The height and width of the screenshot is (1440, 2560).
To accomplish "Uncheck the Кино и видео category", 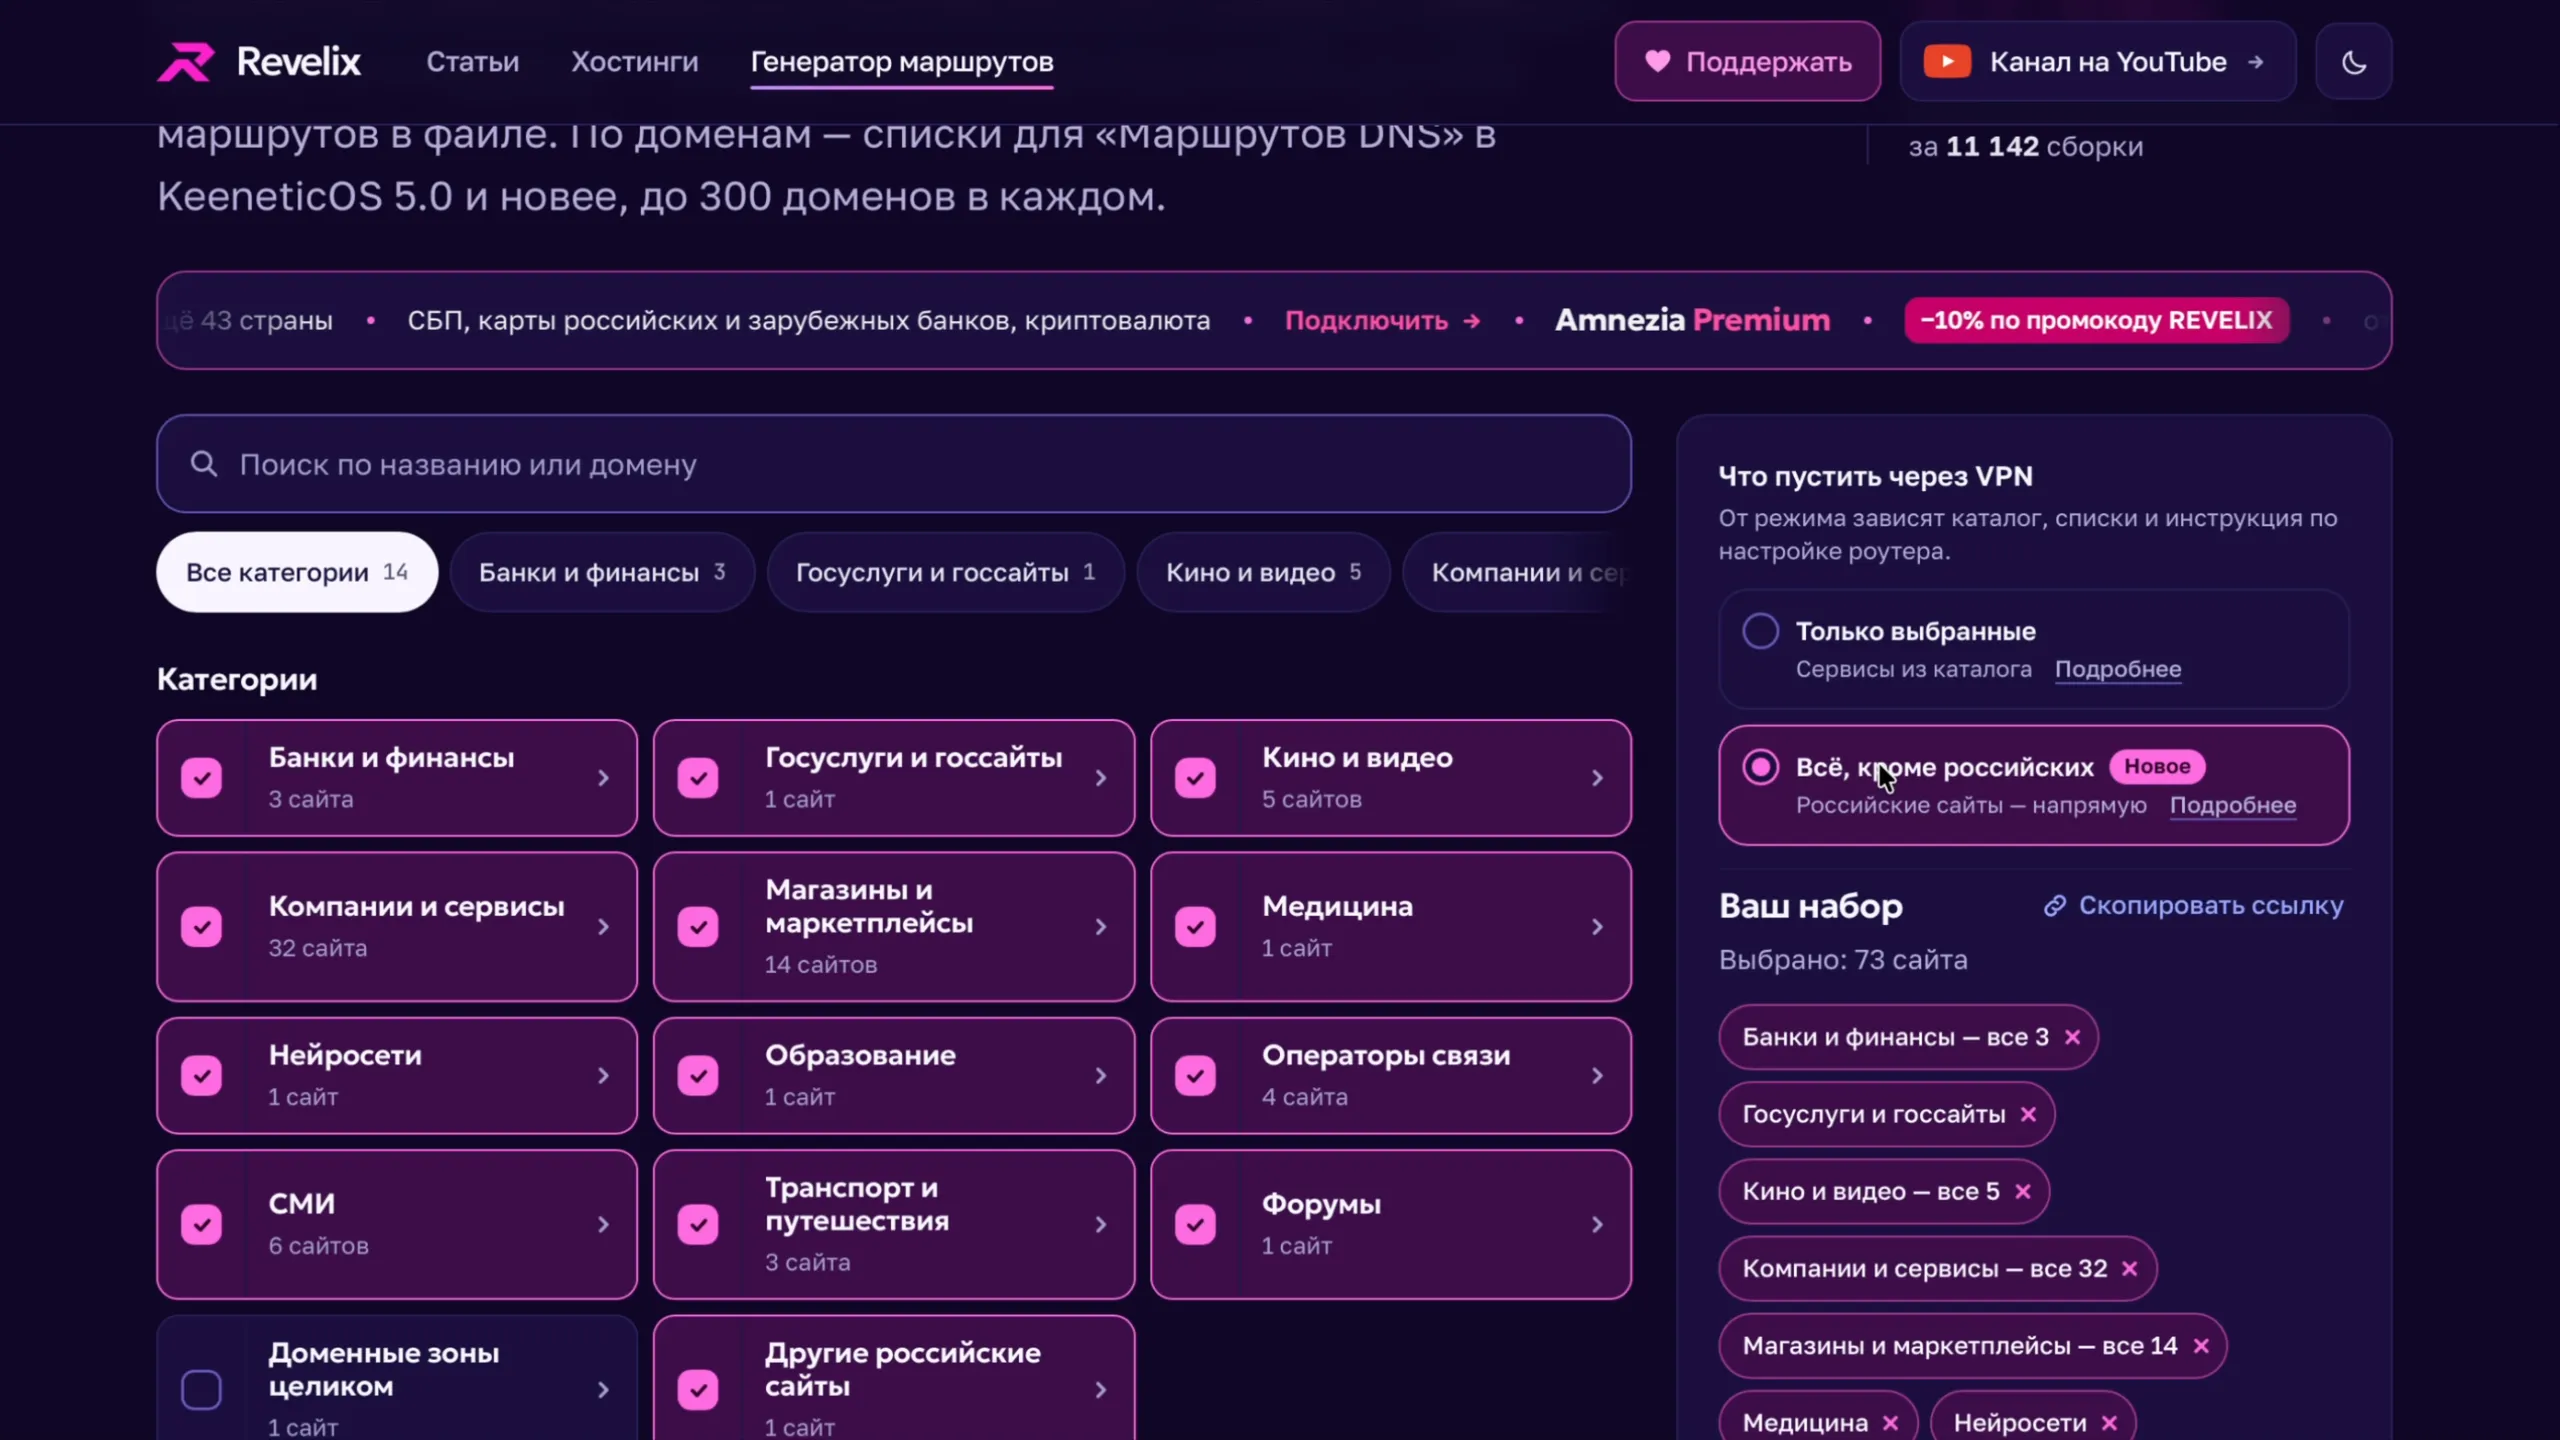I will pyautogui.click(x=1195, y=778).
